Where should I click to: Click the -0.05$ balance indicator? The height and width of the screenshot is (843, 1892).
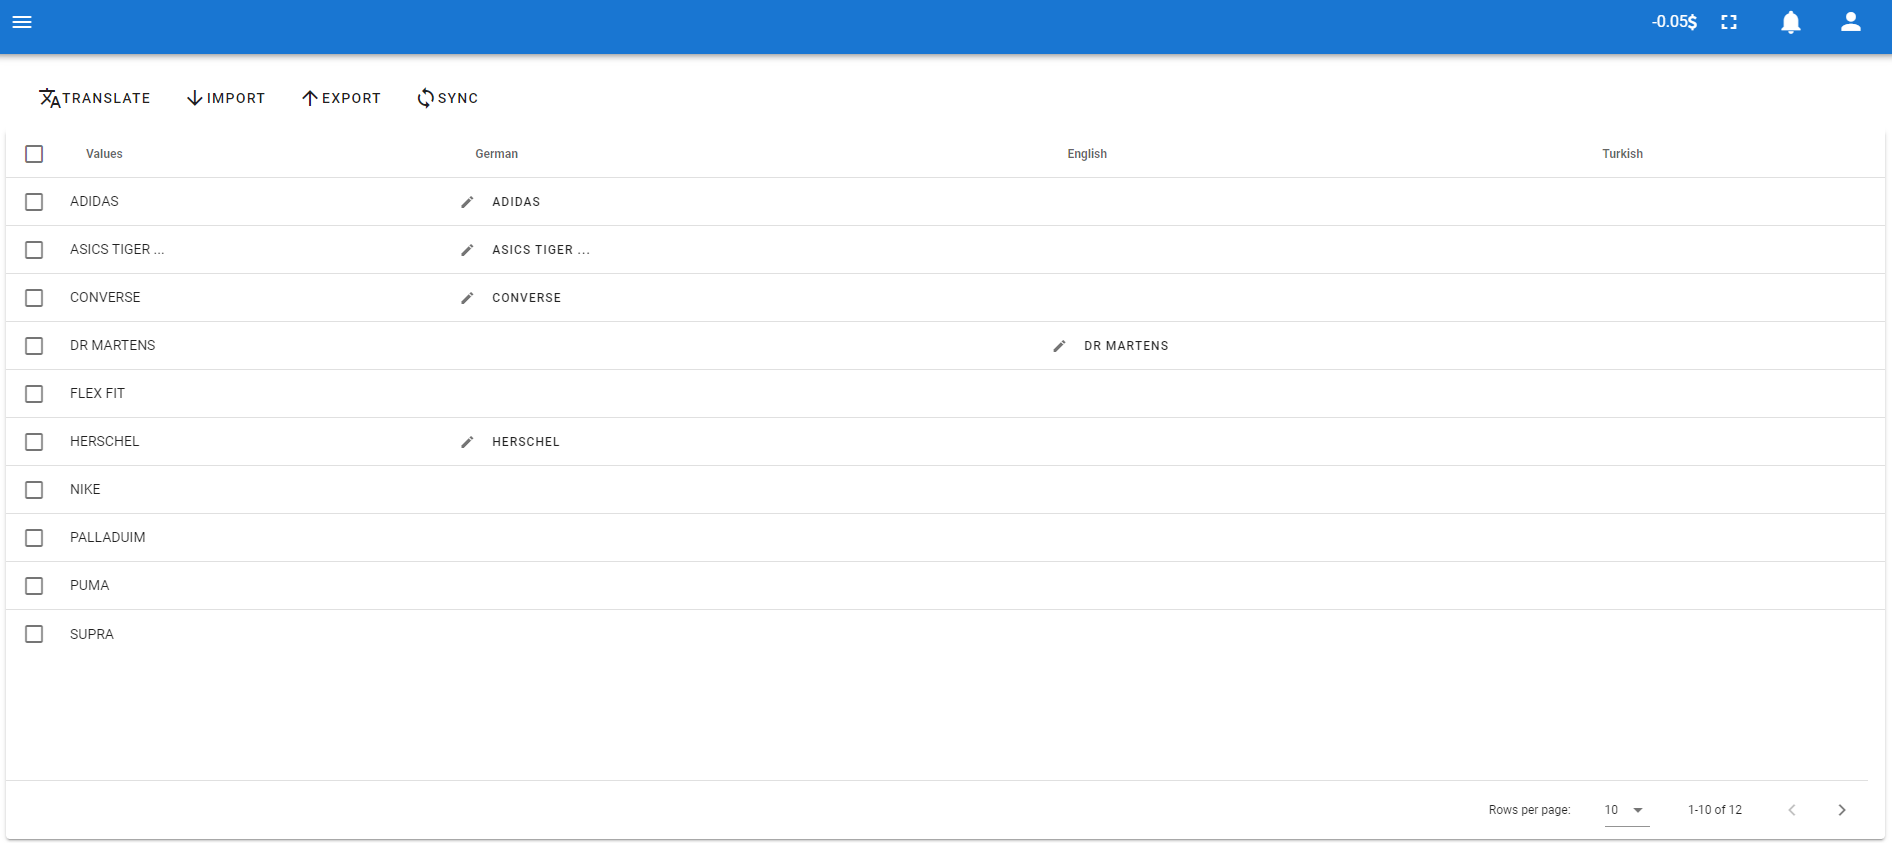coord(1674,22)
